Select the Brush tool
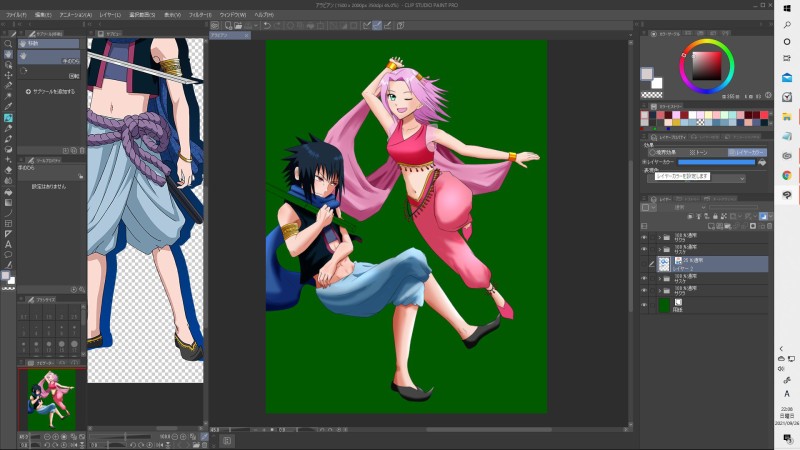Image resolution: width=800 pixels, height=450 pixels. 8,139
